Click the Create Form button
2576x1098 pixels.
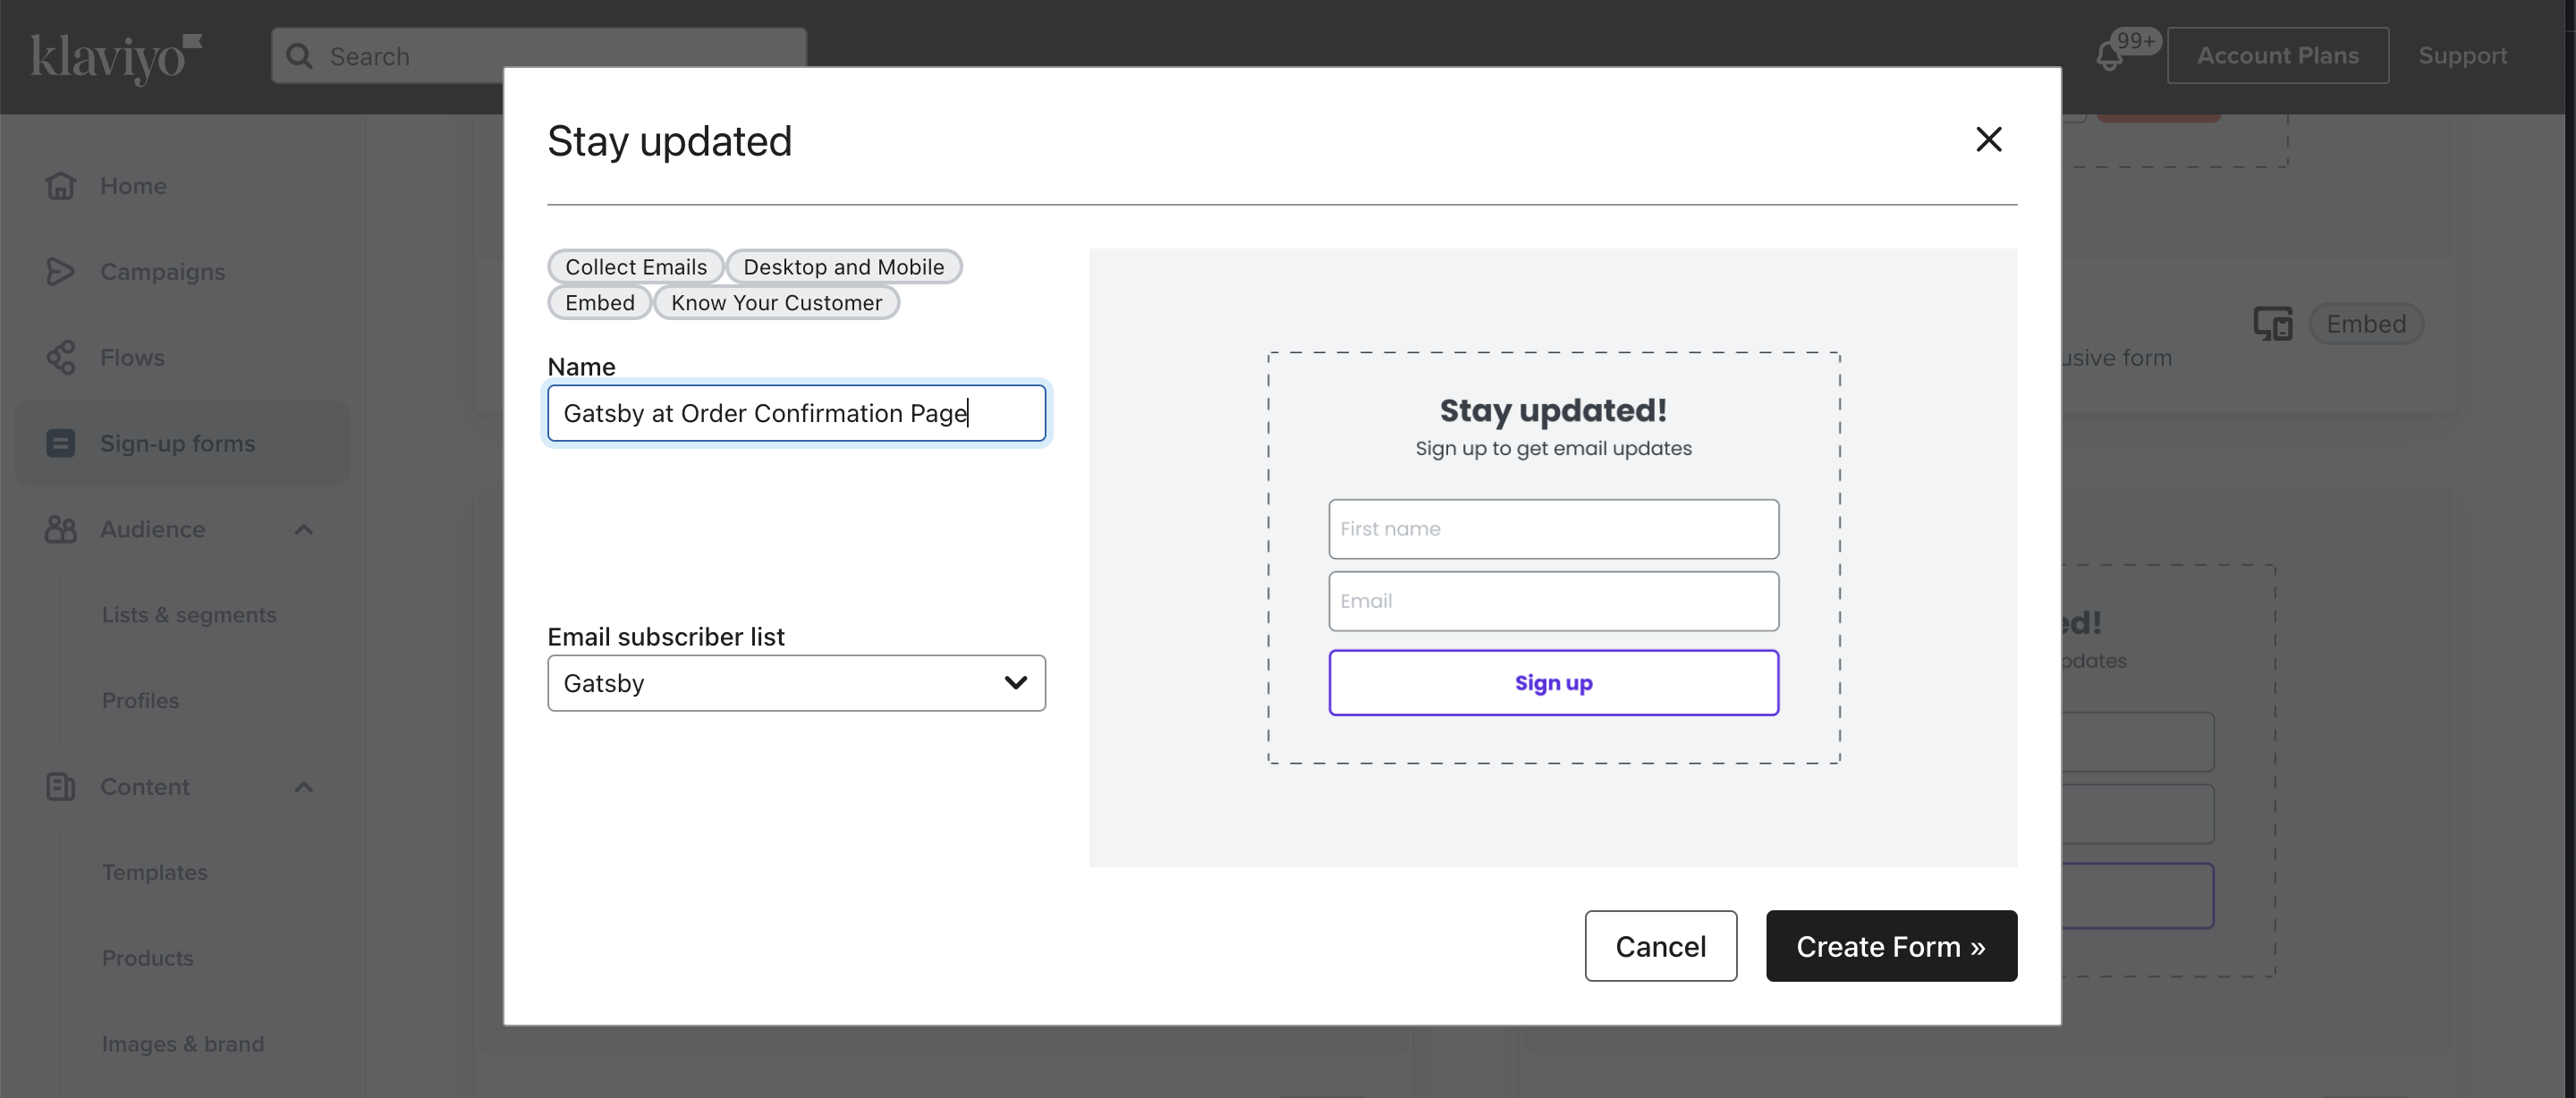[x=1890, y=946]
